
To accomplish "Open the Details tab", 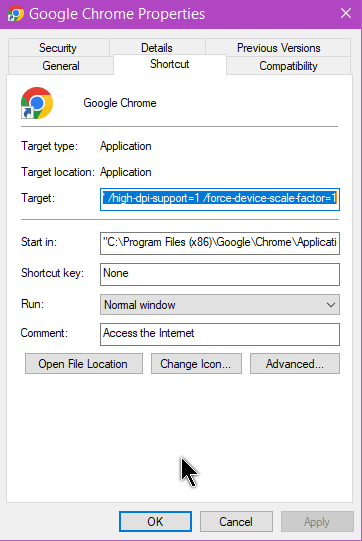I will [x=157, y=48].
